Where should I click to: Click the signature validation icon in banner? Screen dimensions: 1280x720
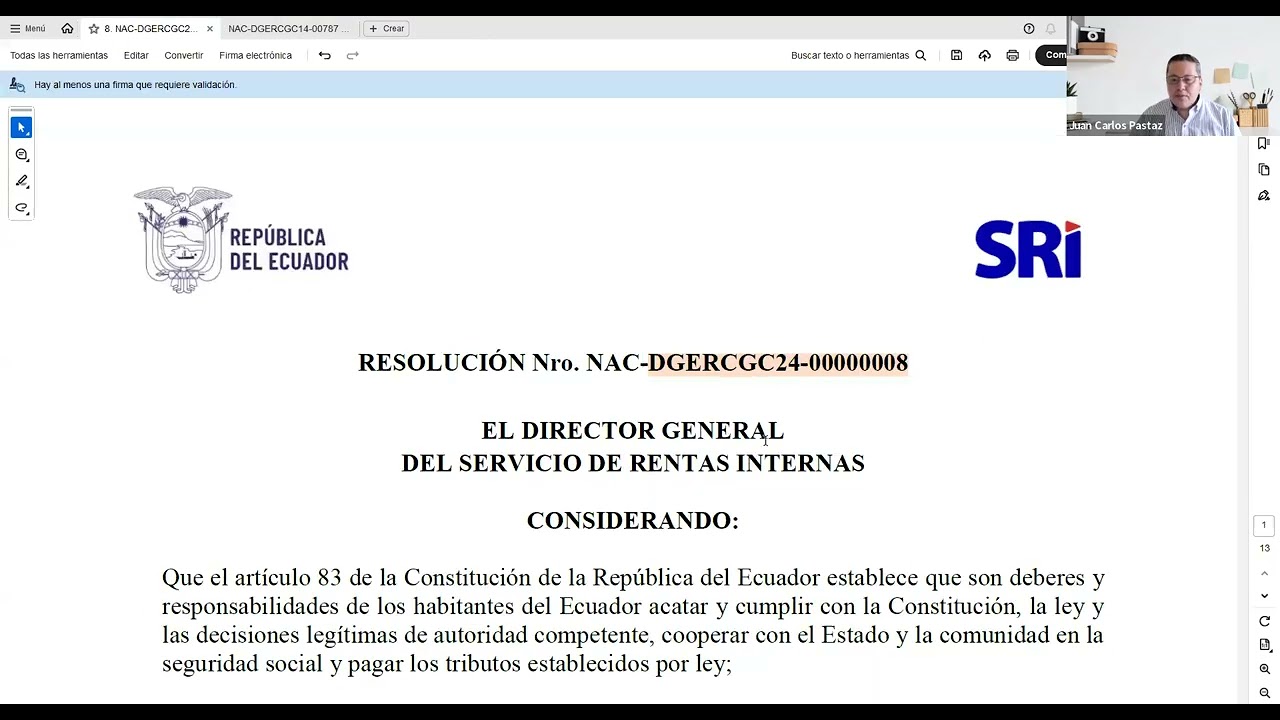(x=18, y=85)
